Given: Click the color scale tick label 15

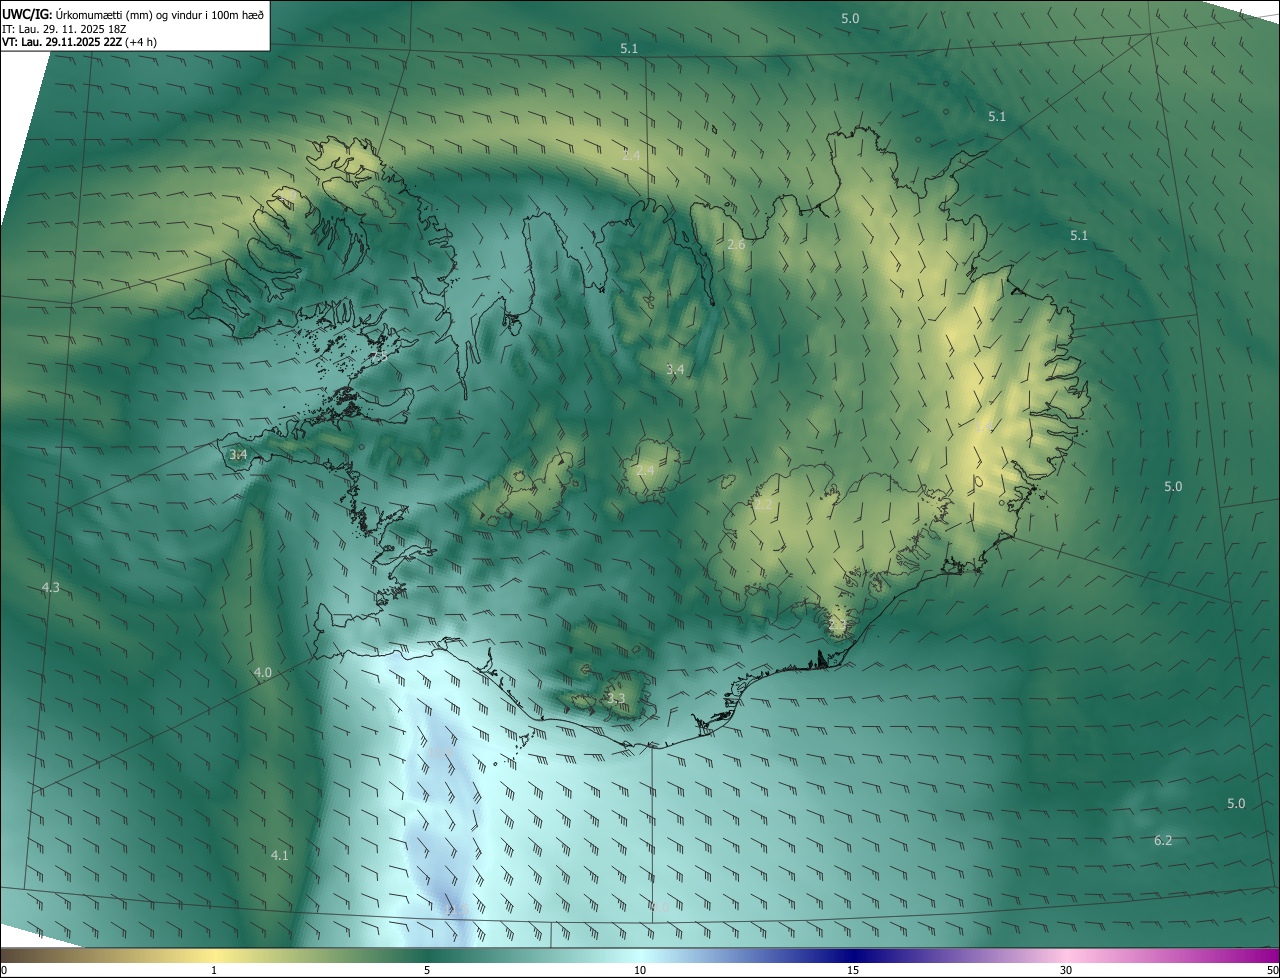Looking at the screenshot, I should tap(853, 970).
